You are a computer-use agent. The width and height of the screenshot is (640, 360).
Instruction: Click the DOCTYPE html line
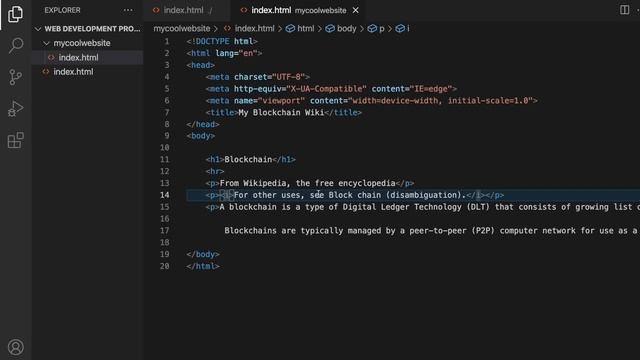click(x=222, y=41)
